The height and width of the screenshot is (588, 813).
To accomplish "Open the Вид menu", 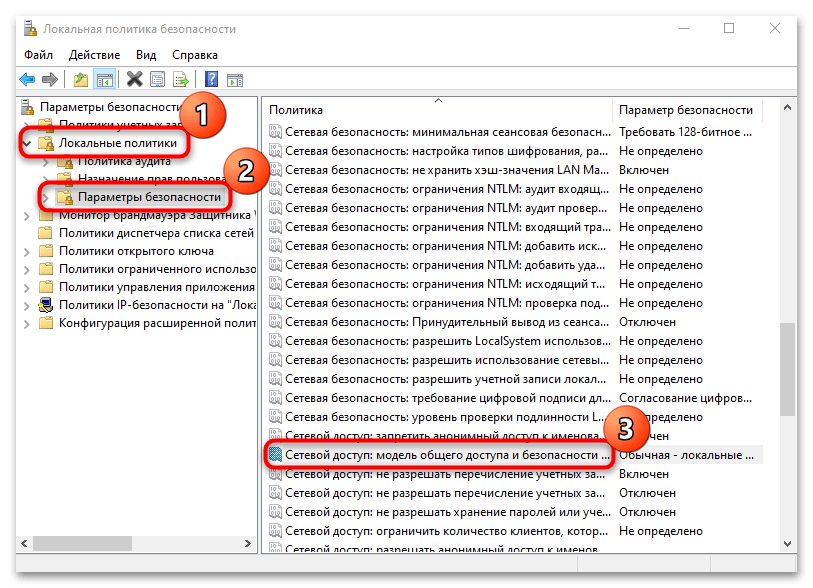I will coord(146,55).
